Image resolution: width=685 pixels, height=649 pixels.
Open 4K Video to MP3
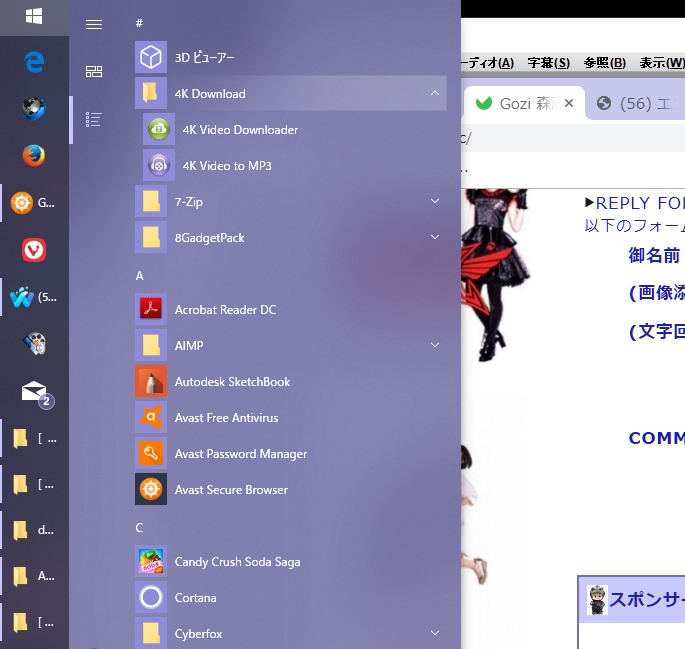(227, 166)
